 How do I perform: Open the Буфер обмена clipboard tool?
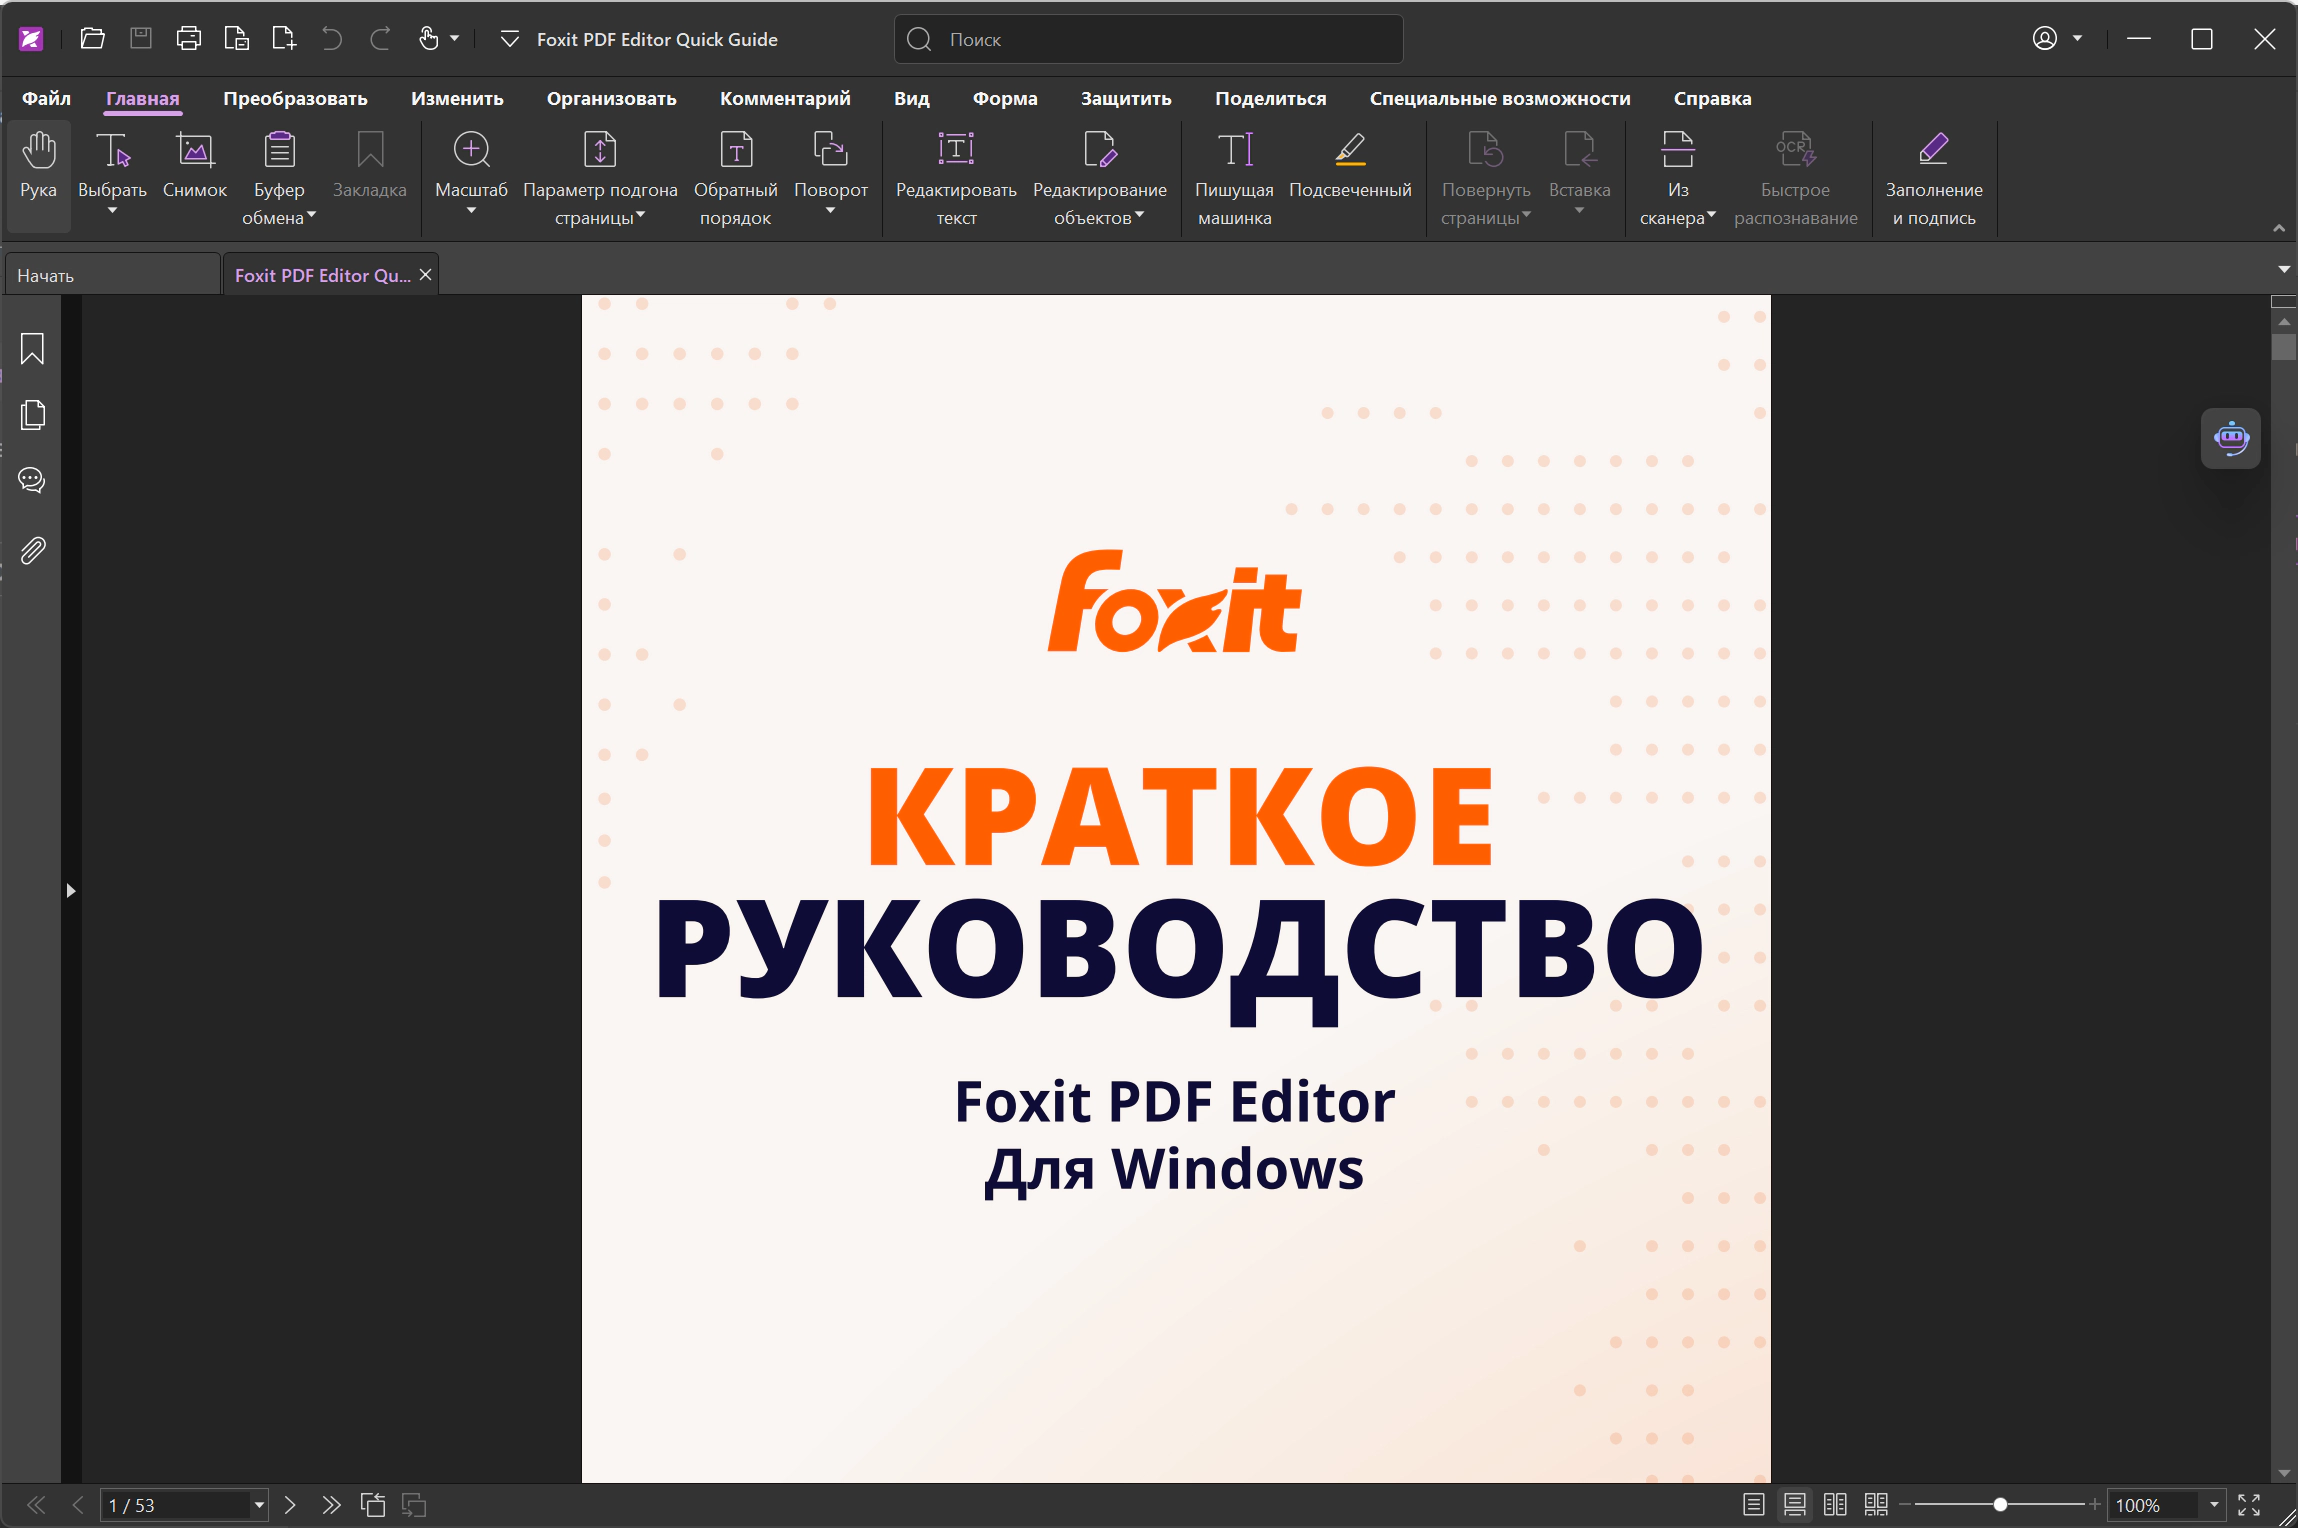point(279,178)
